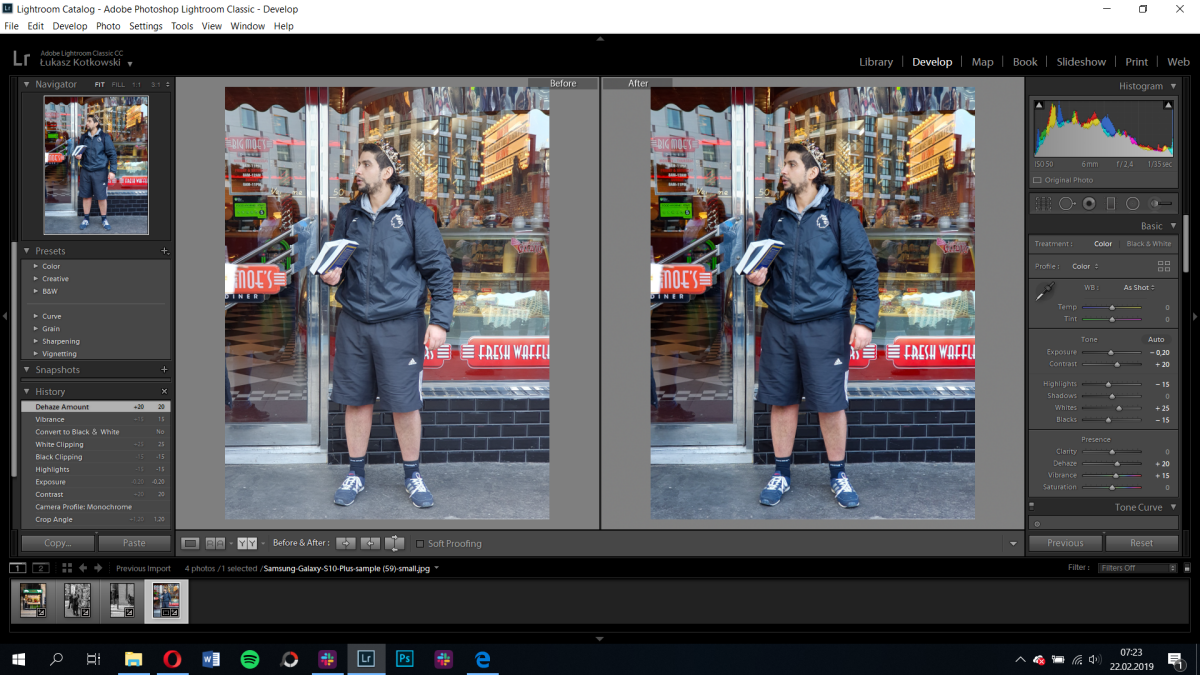1200x675 pixels.
Task: Toggle the Original Photo checkbox in Histogram
Action: [1037, 180]
